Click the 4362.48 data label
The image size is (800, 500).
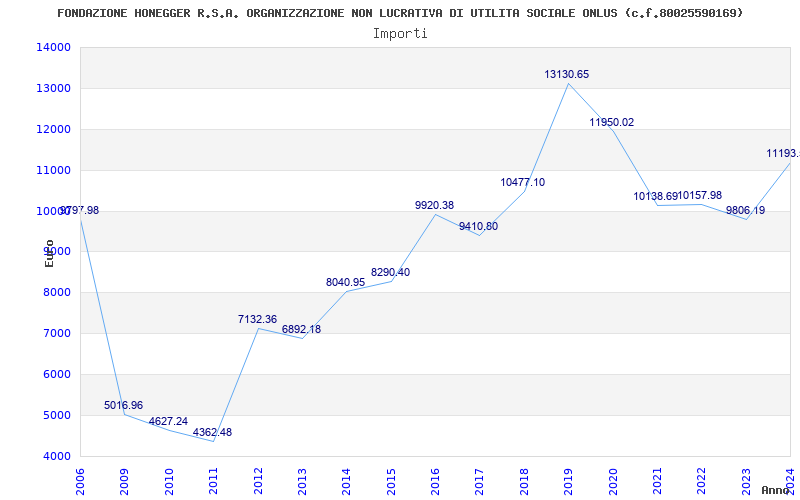pos(212,433)
